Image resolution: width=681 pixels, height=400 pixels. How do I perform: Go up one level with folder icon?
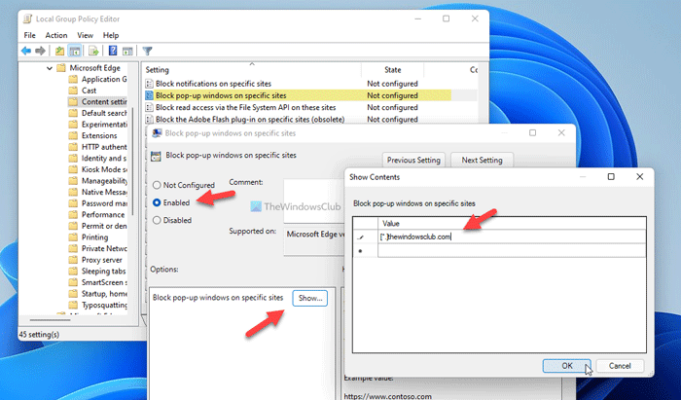60,51
